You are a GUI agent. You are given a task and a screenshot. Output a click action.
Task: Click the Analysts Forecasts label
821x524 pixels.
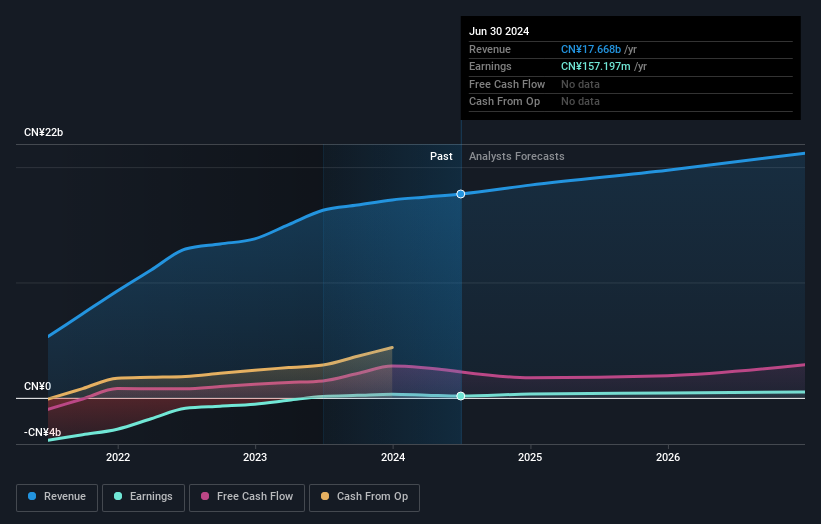click(517, 157)
